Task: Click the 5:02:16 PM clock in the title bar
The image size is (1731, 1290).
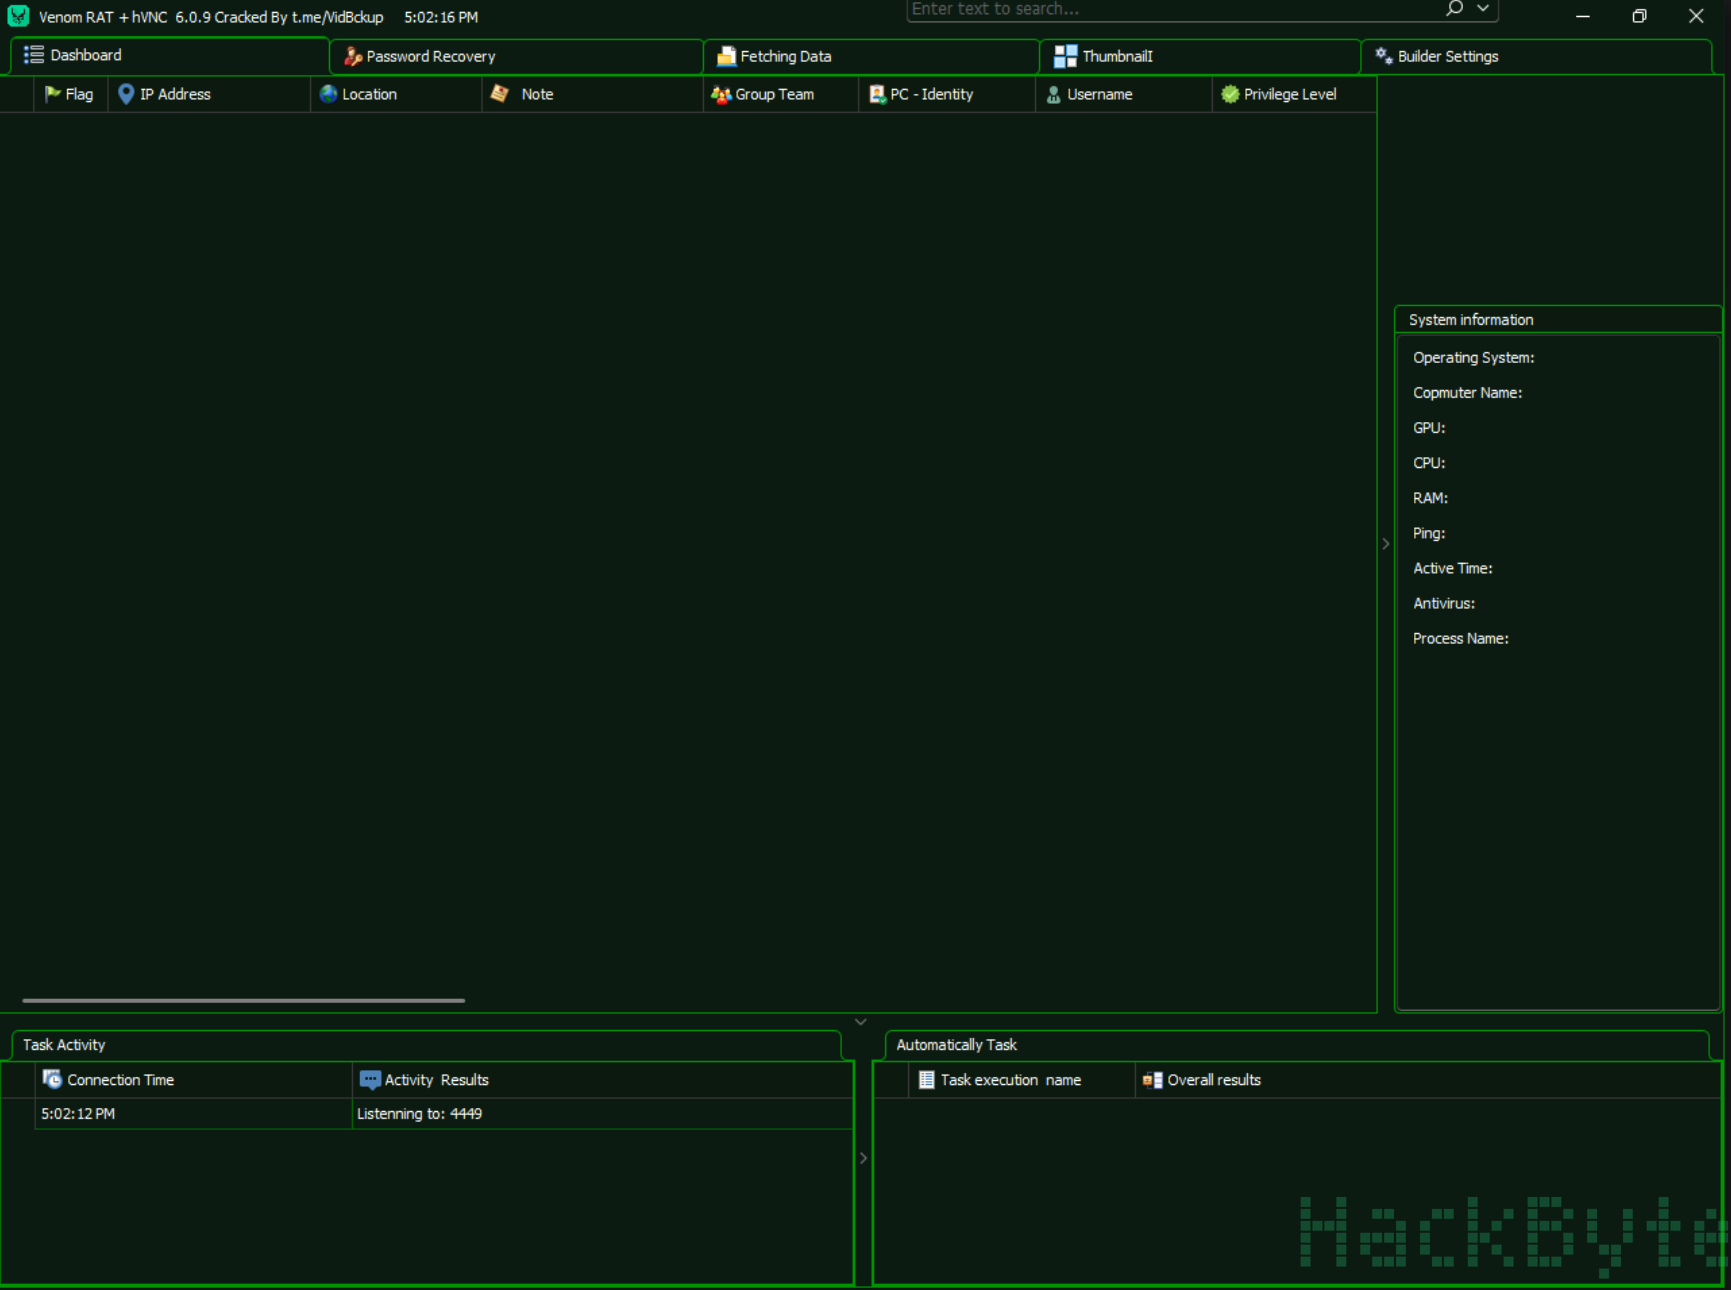Action: [x=441, y=17]
